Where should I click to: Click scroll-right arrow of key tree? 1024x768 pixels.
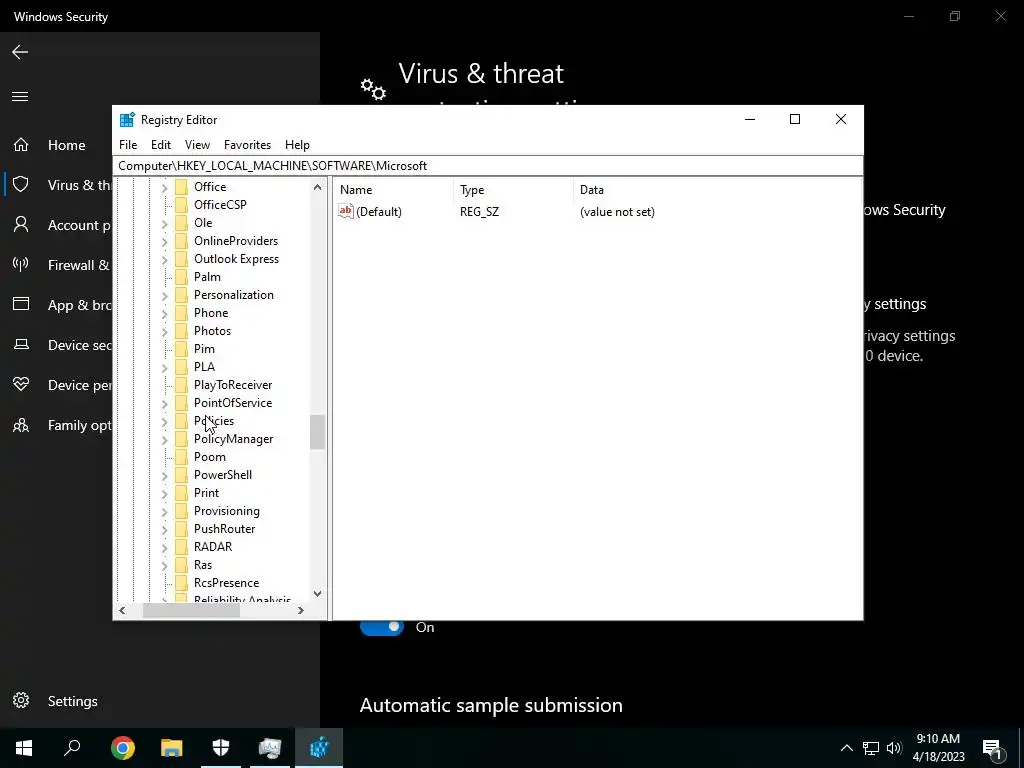point(300,611)
